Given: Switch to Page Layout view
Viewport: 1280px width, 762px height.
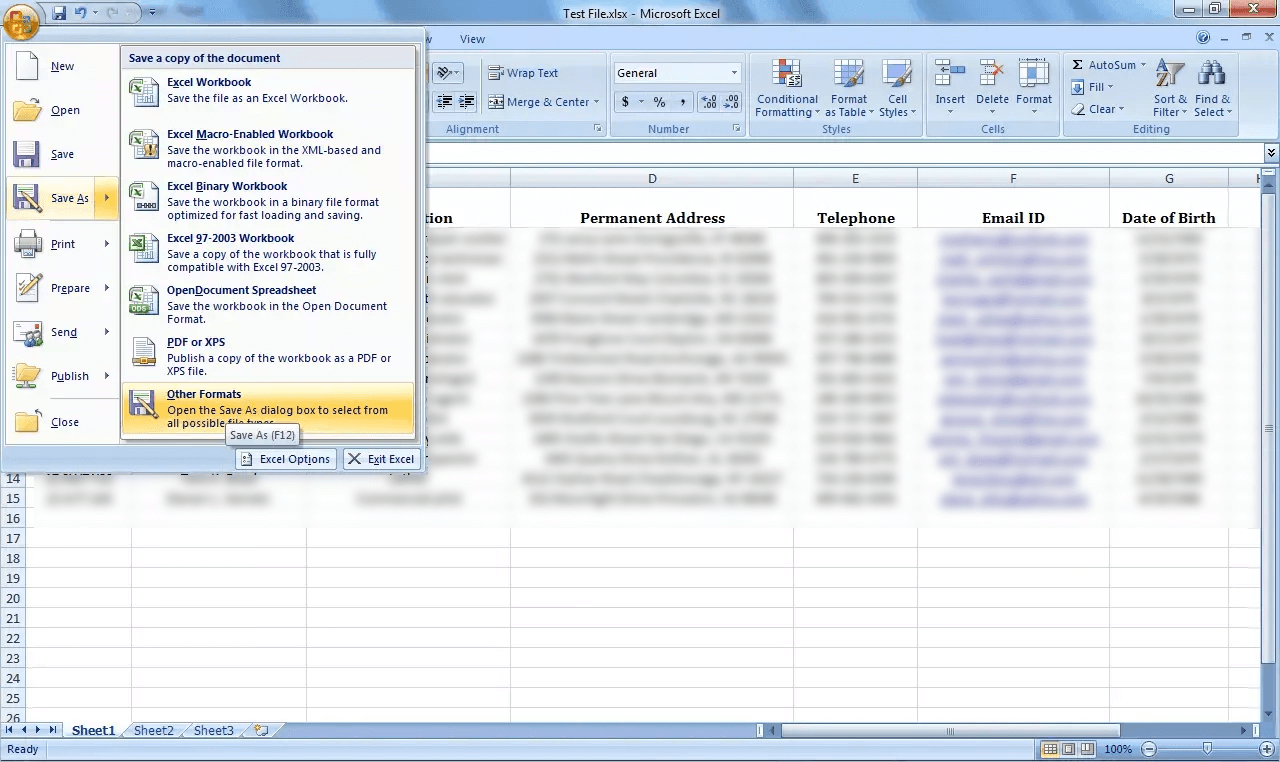Looking at the screenshot, I should point(1068,748).
